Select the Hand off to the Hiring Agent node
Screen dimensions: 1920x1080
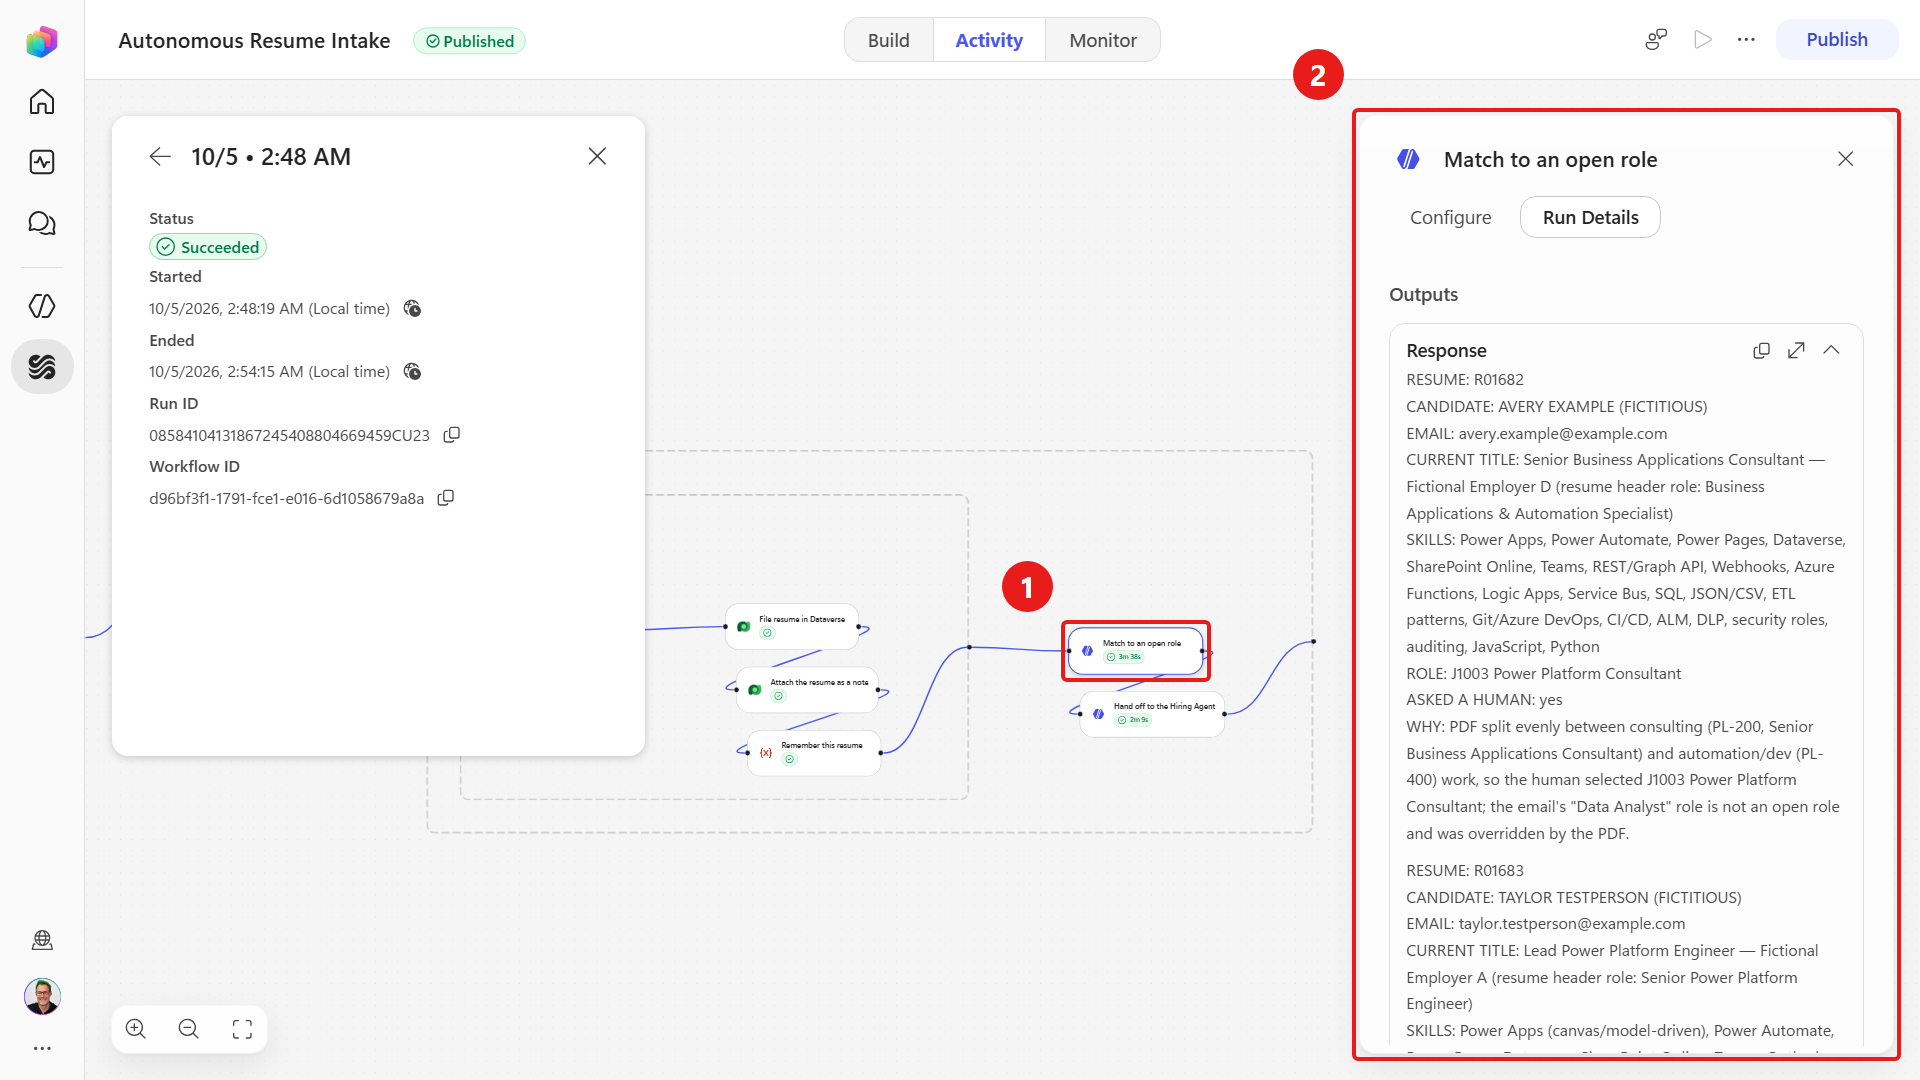[x=1152, y=714]
